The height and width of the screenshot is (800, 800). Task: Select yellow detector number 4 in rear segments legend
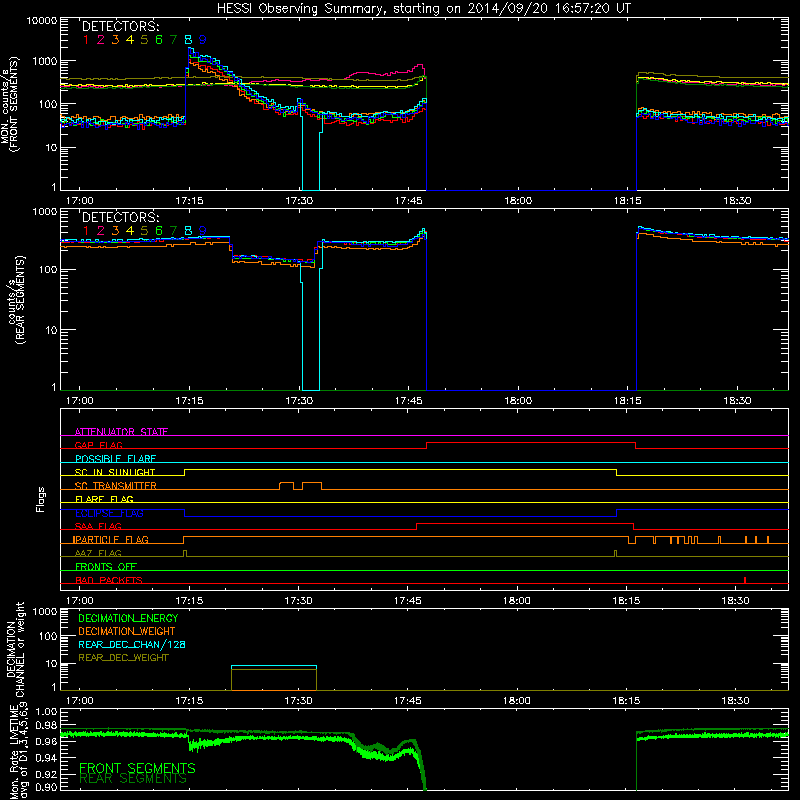(130, 231)
